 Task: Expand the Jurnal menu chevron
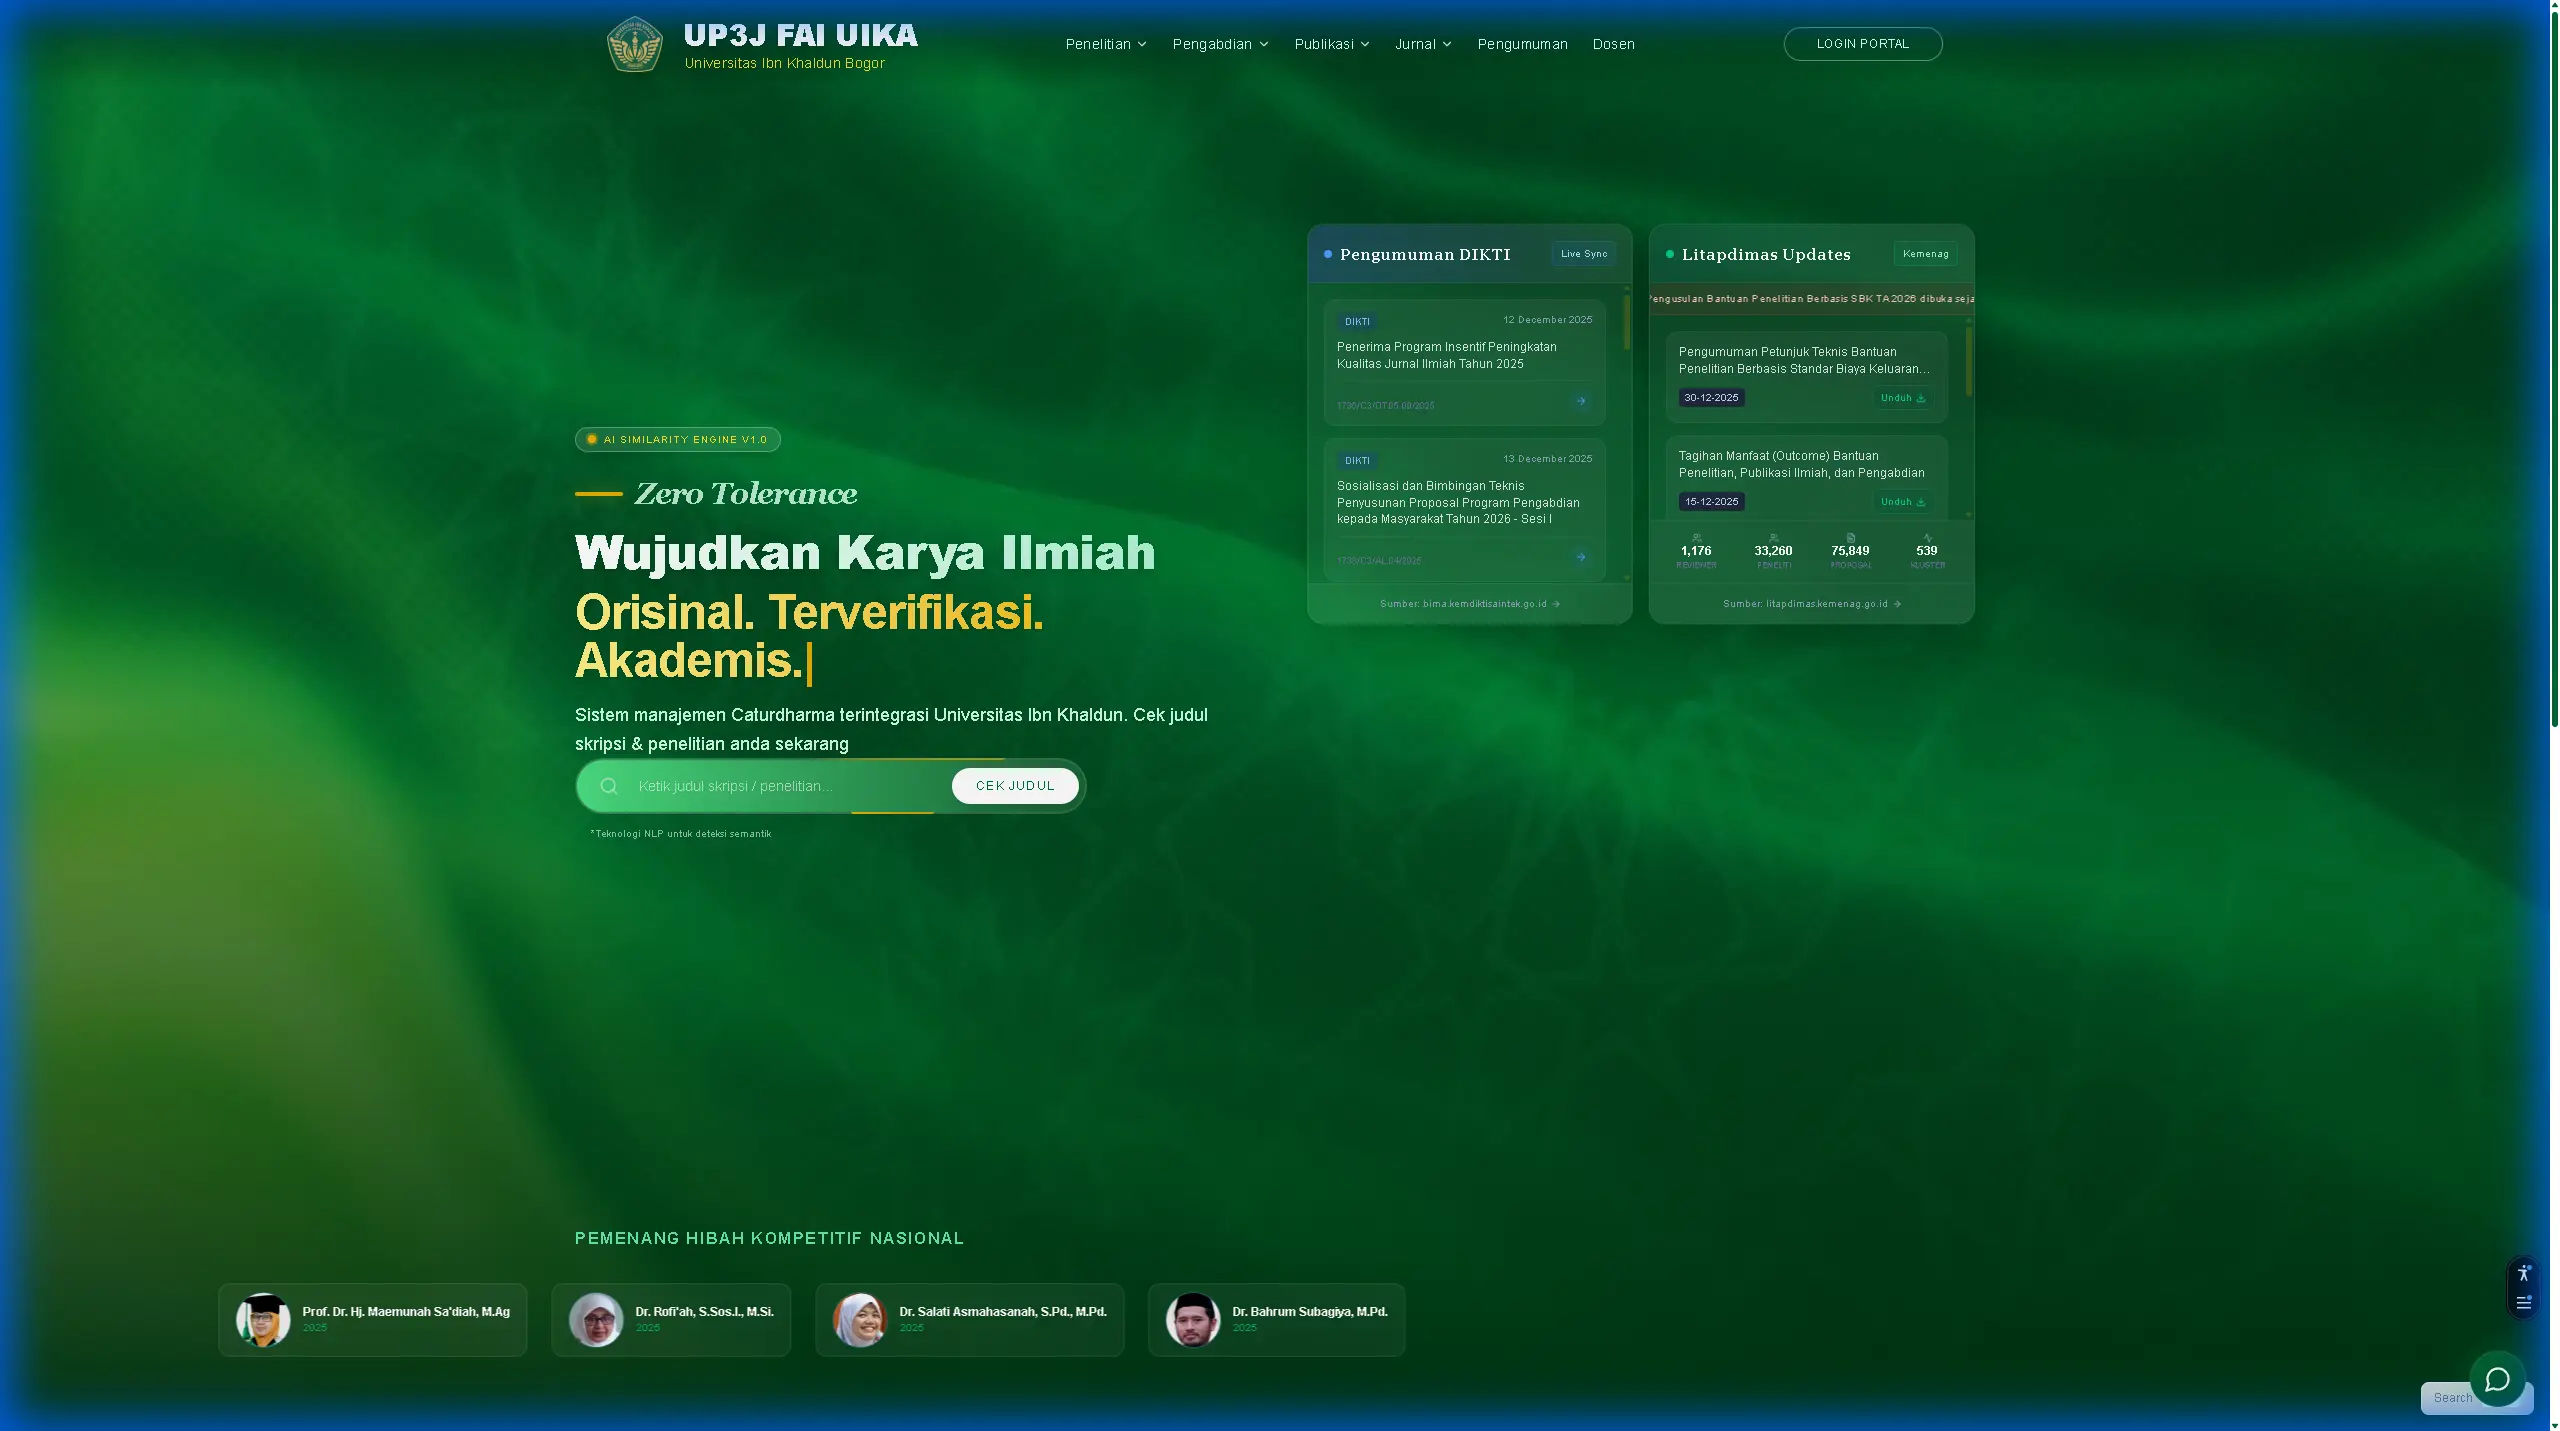point(1446,44)
